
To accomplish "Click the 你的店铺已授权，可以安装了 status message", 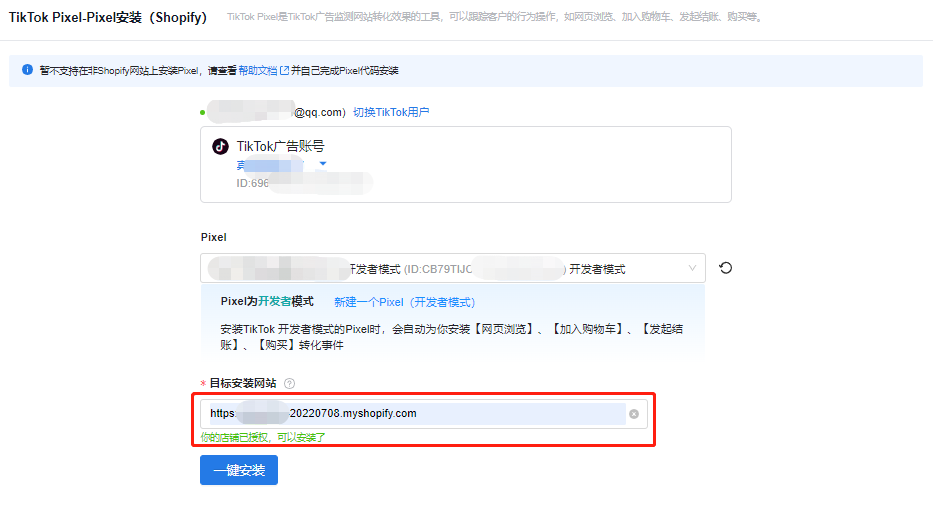I will (x=262, y=438).
